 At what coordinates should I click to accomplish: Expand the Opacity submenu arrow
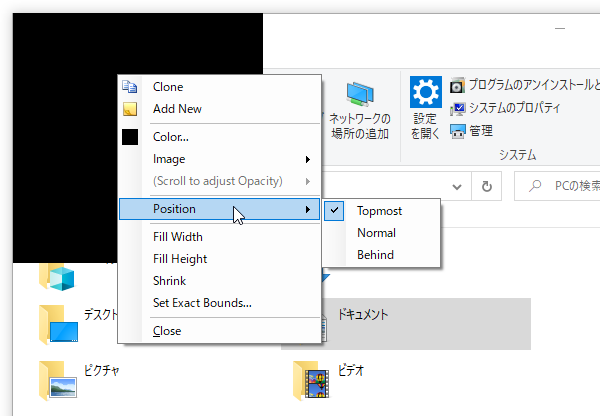pyautogui.click(x=308, y=181)
